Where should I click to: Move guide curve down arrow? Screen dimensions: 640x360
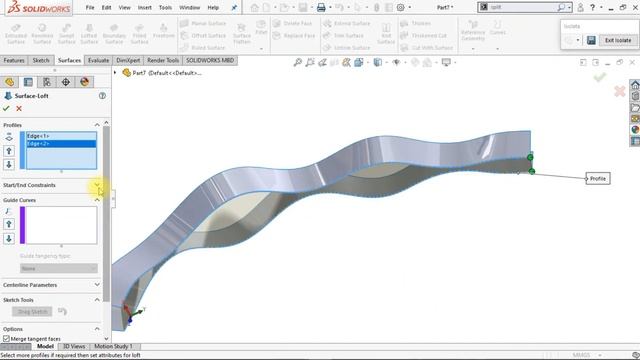(x=9, y=238)
